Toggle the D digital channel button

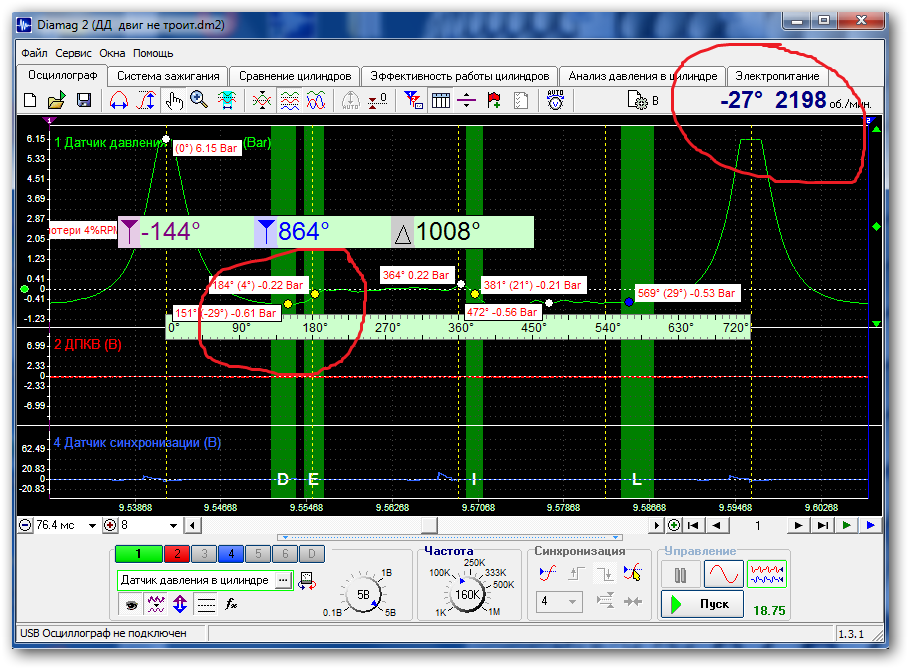312,554
